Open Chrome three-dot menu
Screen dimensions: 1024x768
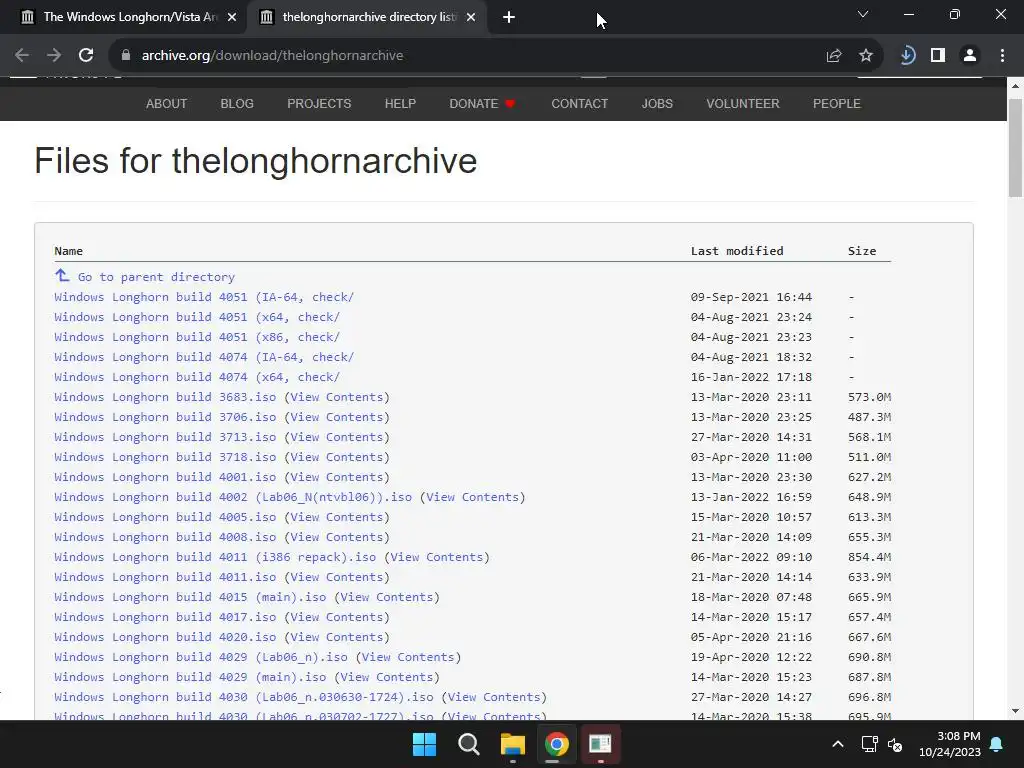1002,56
